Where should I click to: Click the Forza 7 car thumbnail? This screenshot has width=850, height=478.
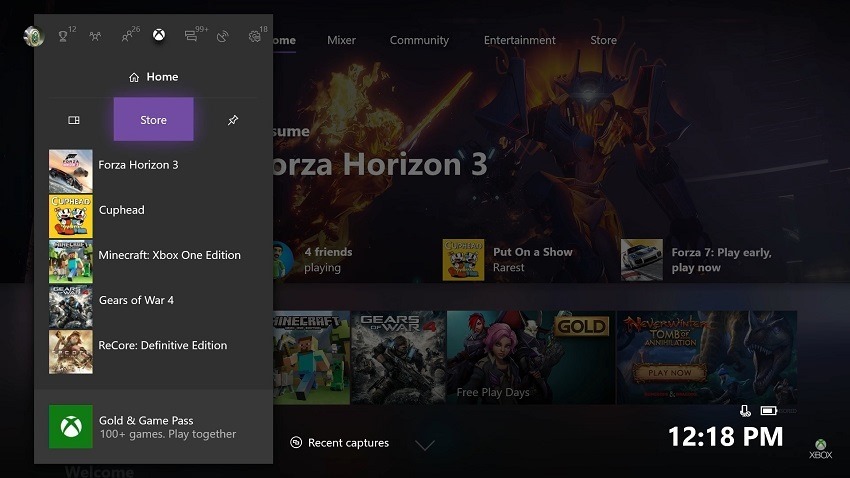point(641,260)
